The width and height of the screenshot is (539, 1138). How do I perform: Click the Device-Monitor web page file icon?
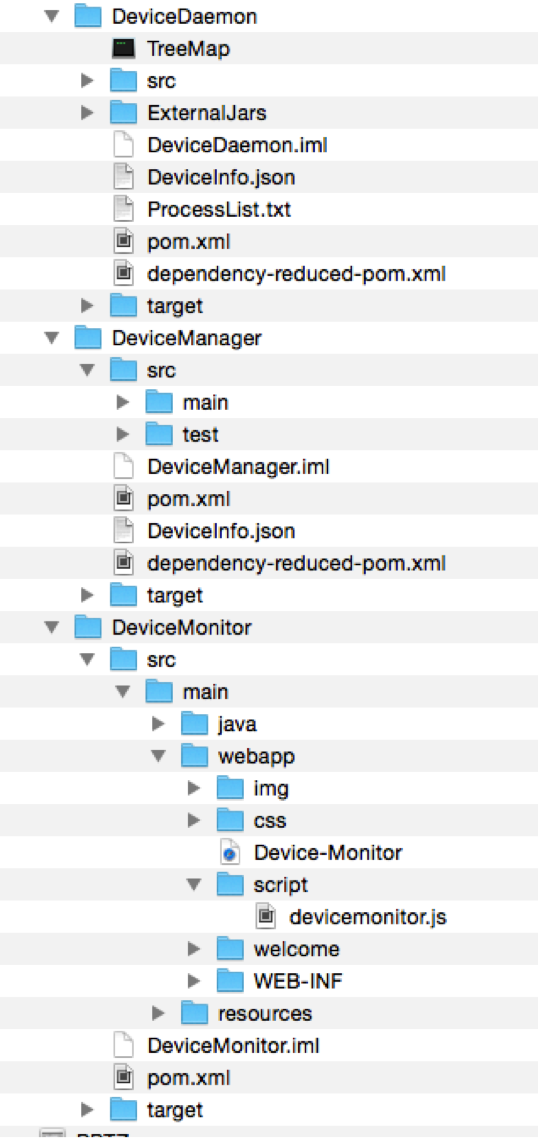click(231, 851)
